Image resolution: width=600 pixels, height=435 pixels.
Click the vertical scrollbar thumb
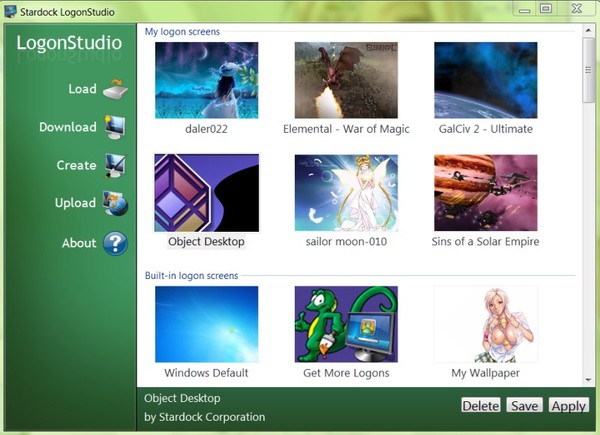pyautogui.click(x=588, y=70)
